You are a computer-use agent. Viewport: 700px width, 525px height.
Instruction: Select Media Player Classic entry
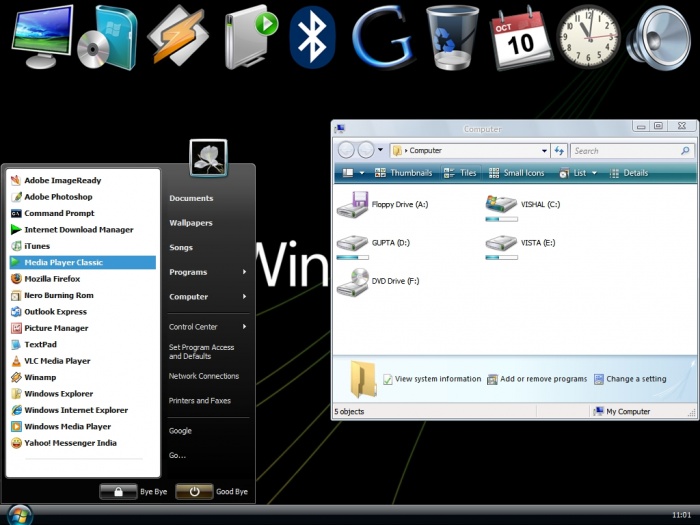point(83,262)
